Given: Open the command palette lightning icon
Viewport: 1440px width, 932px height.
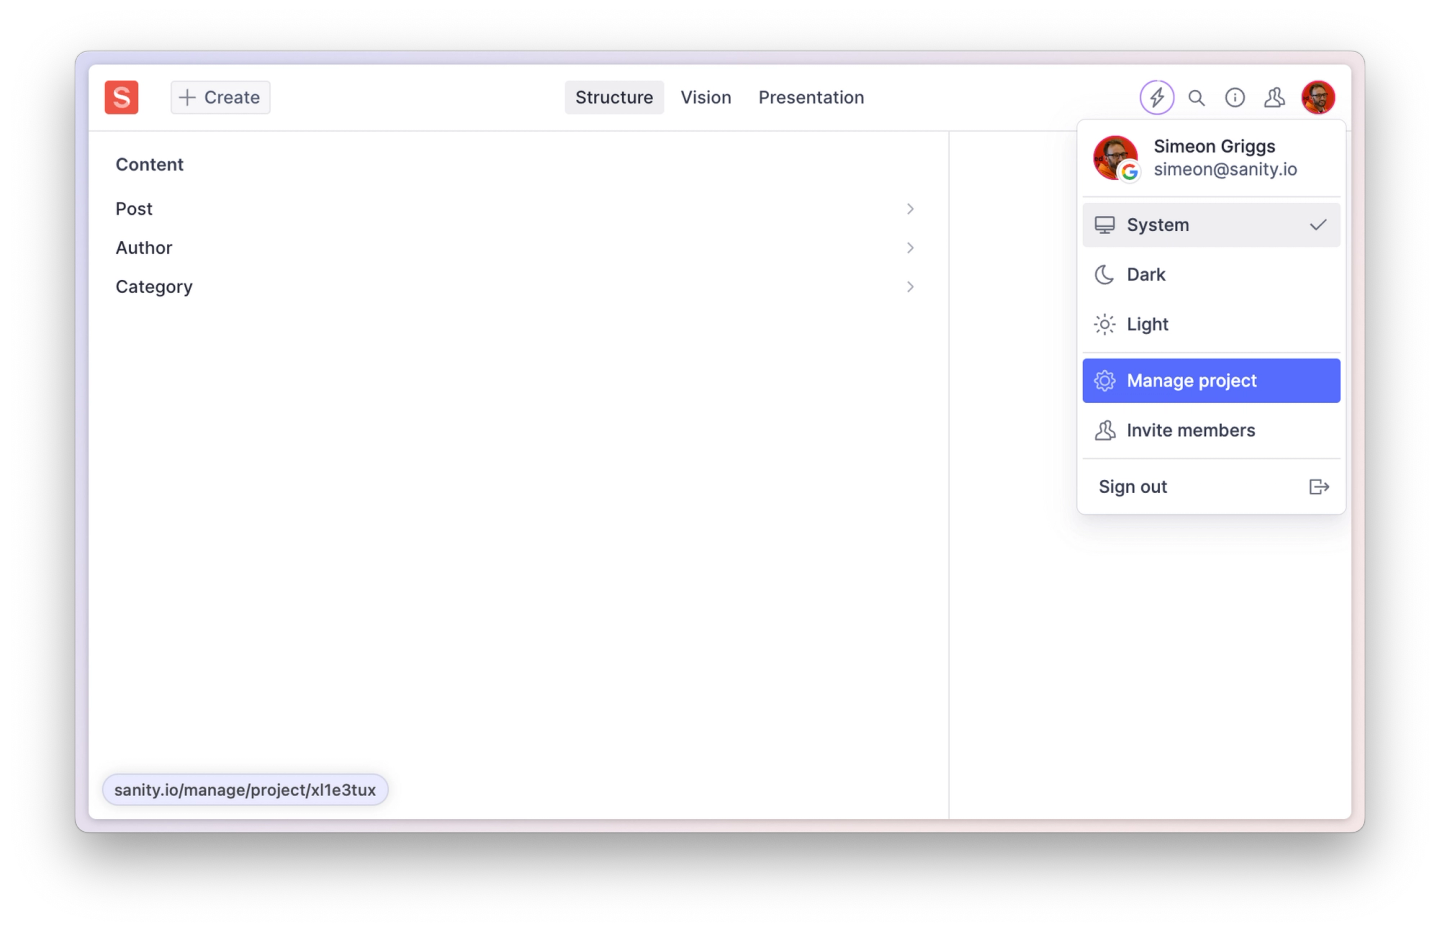Looking at the screenshot, I should 1157,97.
